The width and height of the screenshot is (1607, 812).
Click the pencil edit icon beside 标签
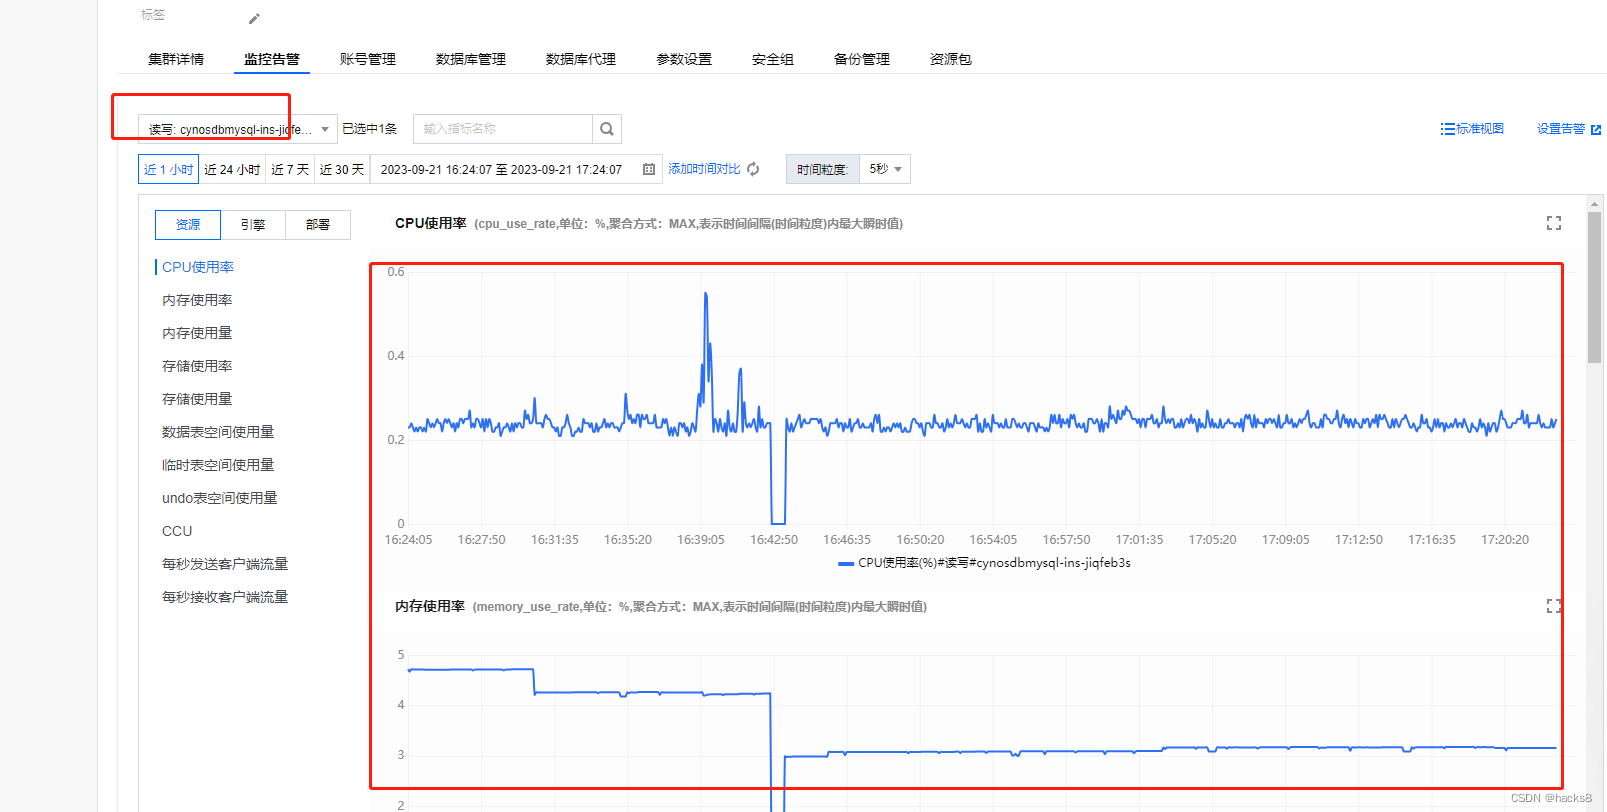(x=254, y=19)
